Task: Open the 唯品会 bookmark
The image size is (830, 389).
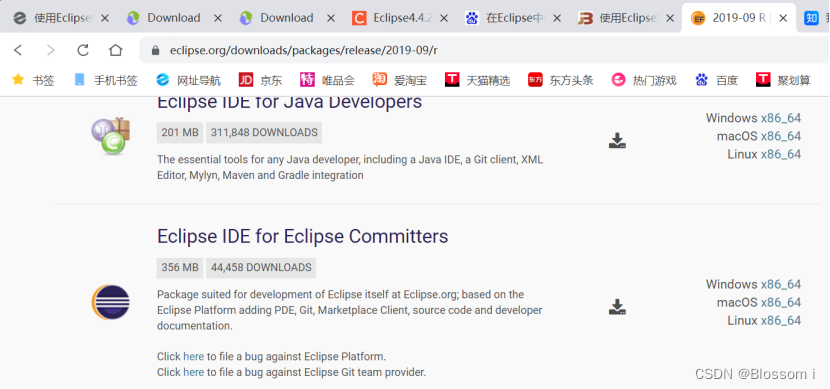Action: click(327, 80)
